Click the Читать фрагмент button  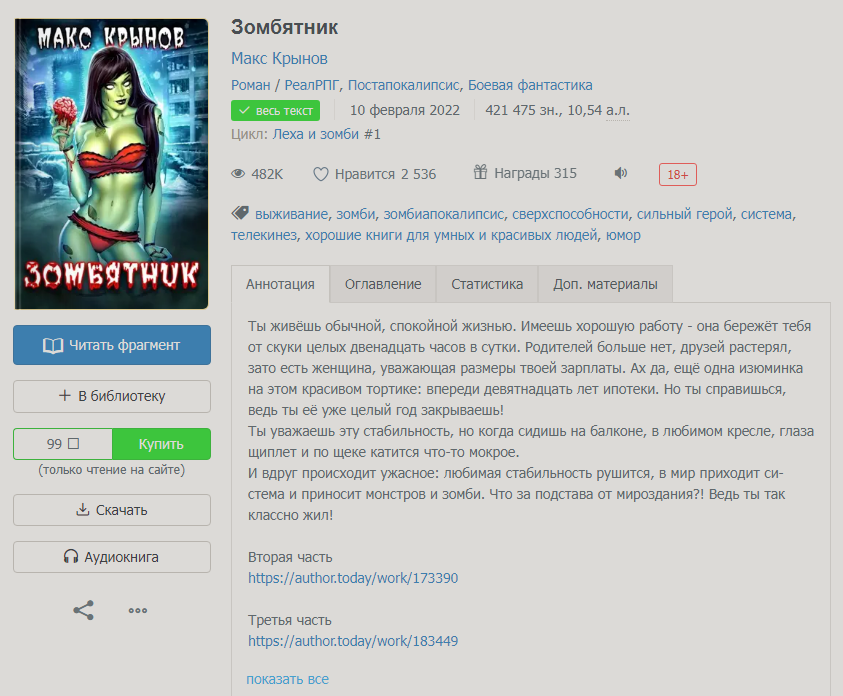click(112, 345)
